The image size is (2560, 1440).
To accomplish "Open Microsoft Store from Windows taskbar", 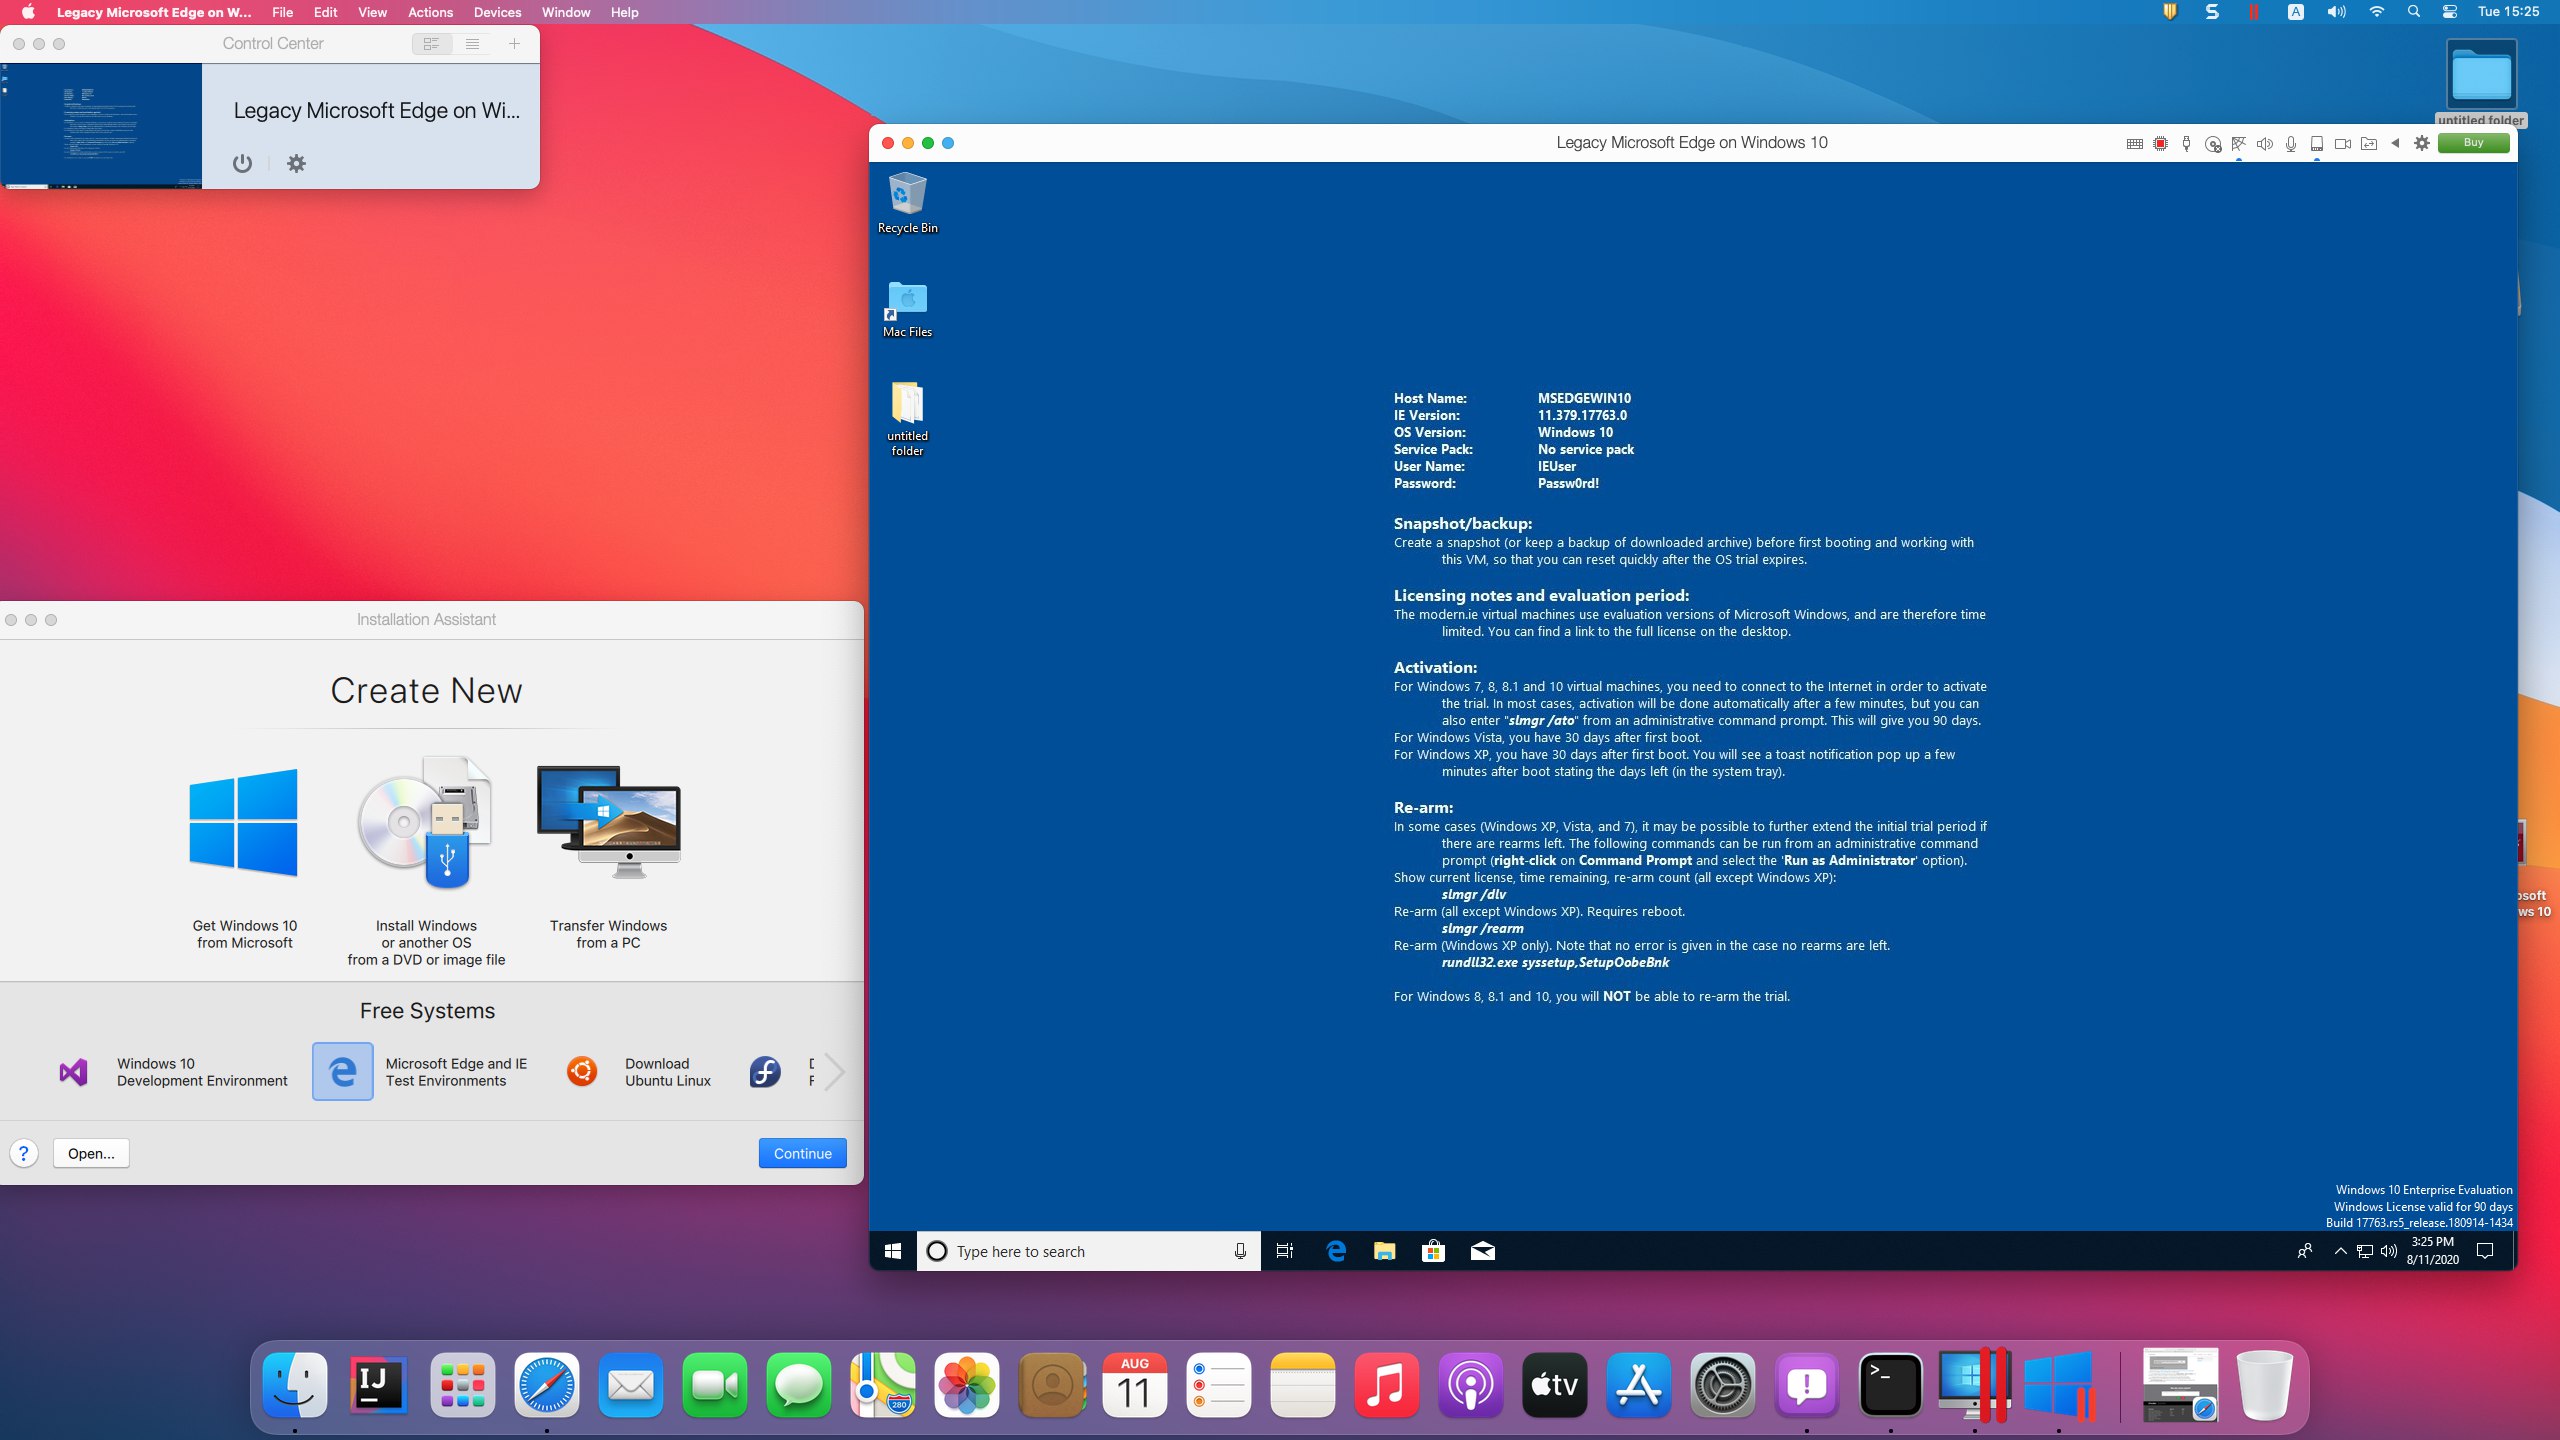I will (x=1433, y=1251).
